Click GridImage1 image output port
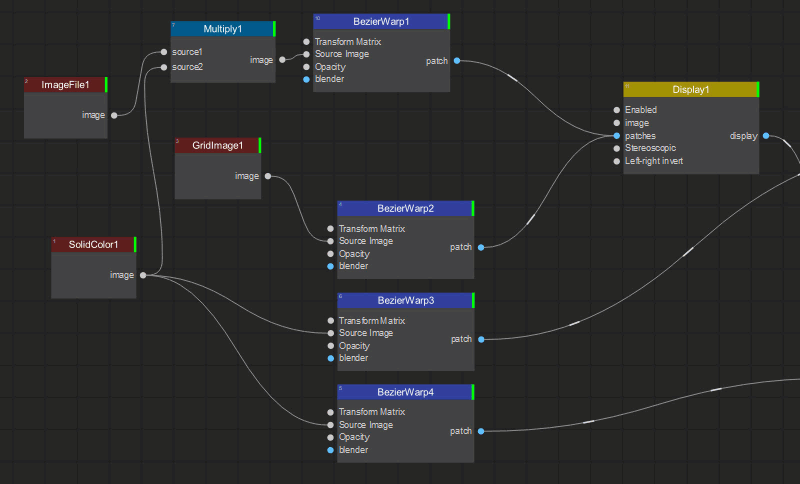Screen dimensions: 800x484 point(268,176)
